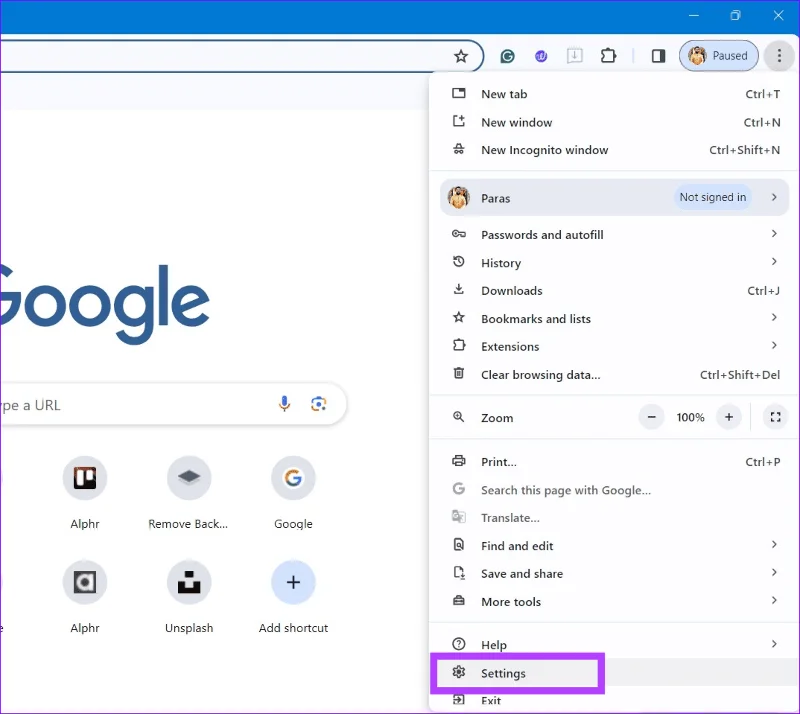
Task: Open the History menu item
Action: pos(614,263)
